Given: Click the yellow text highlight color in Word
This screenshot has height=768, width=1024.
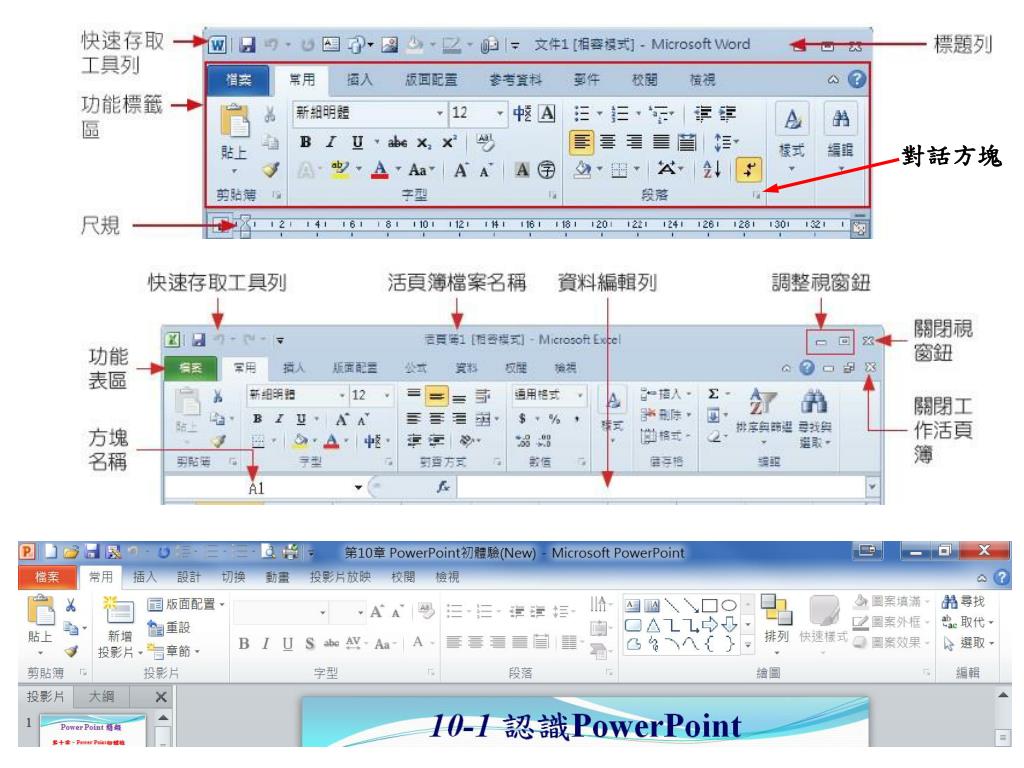Looking at the screenshot, I should point(340,170).
